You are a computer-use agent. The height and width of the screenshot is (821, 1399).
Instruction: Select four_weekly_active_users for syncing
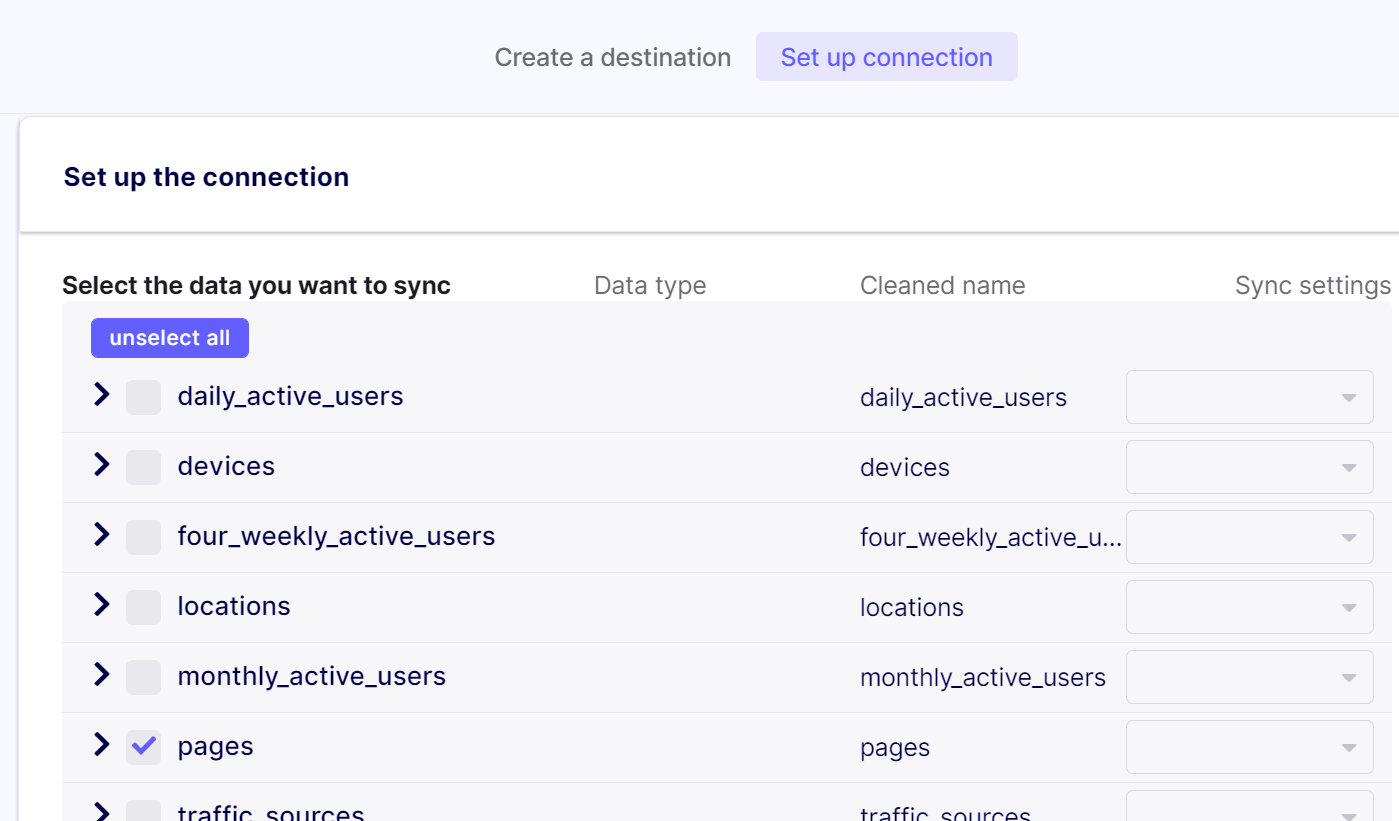click(x=143, y=537)
